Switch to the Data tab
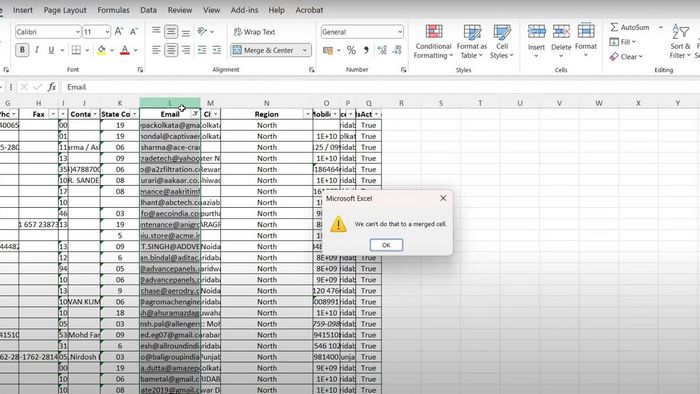The height and width of the screenshot is (394, 700). [148, 10]
